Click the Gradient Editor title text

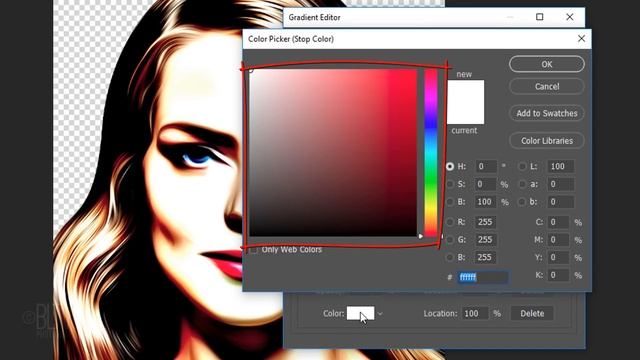(x=314, y=18)
